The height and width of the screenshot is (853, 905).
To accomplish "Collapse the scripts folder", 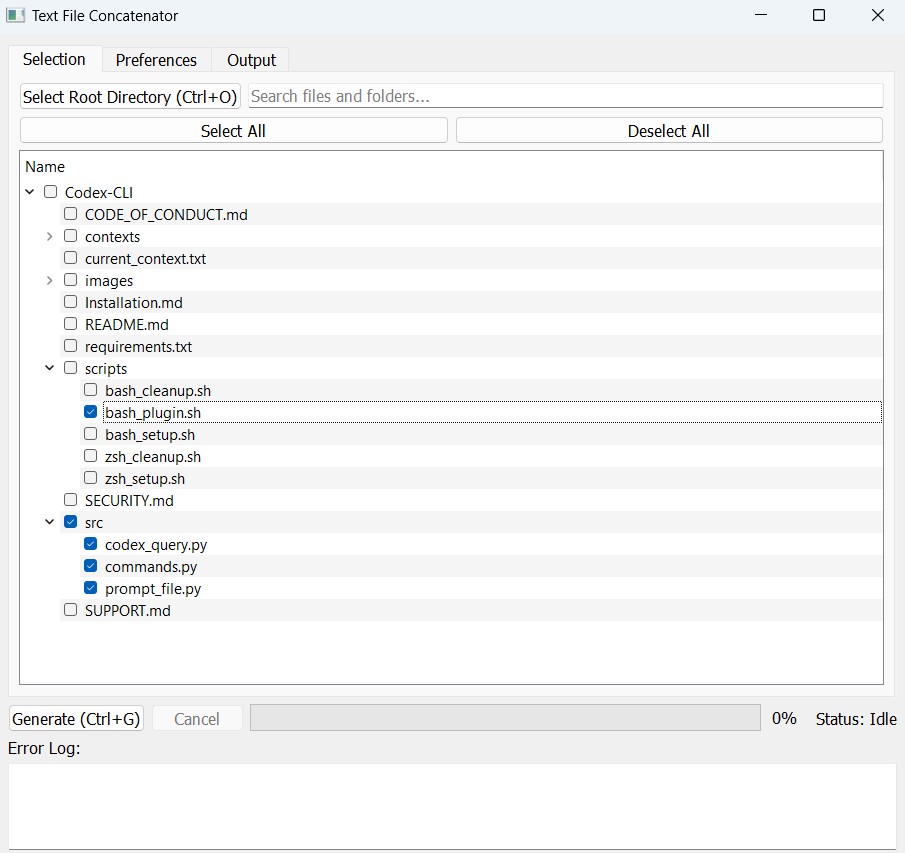I will click(50, 368).
